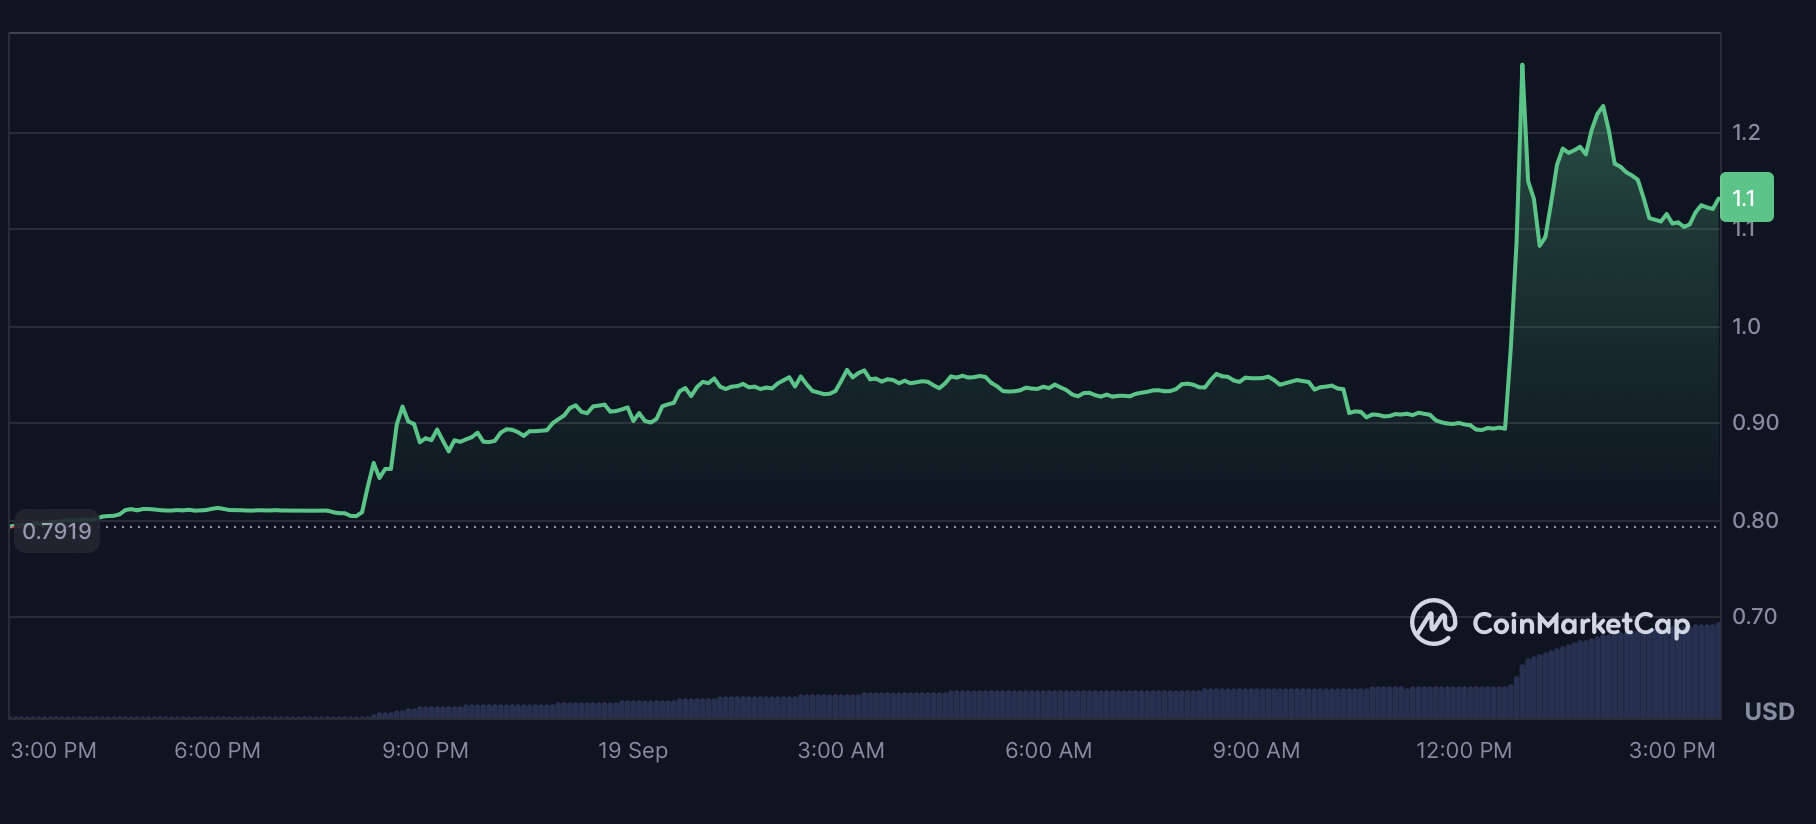
Task: Select the 3:00 AM time axis label
Action: [840, 750]
